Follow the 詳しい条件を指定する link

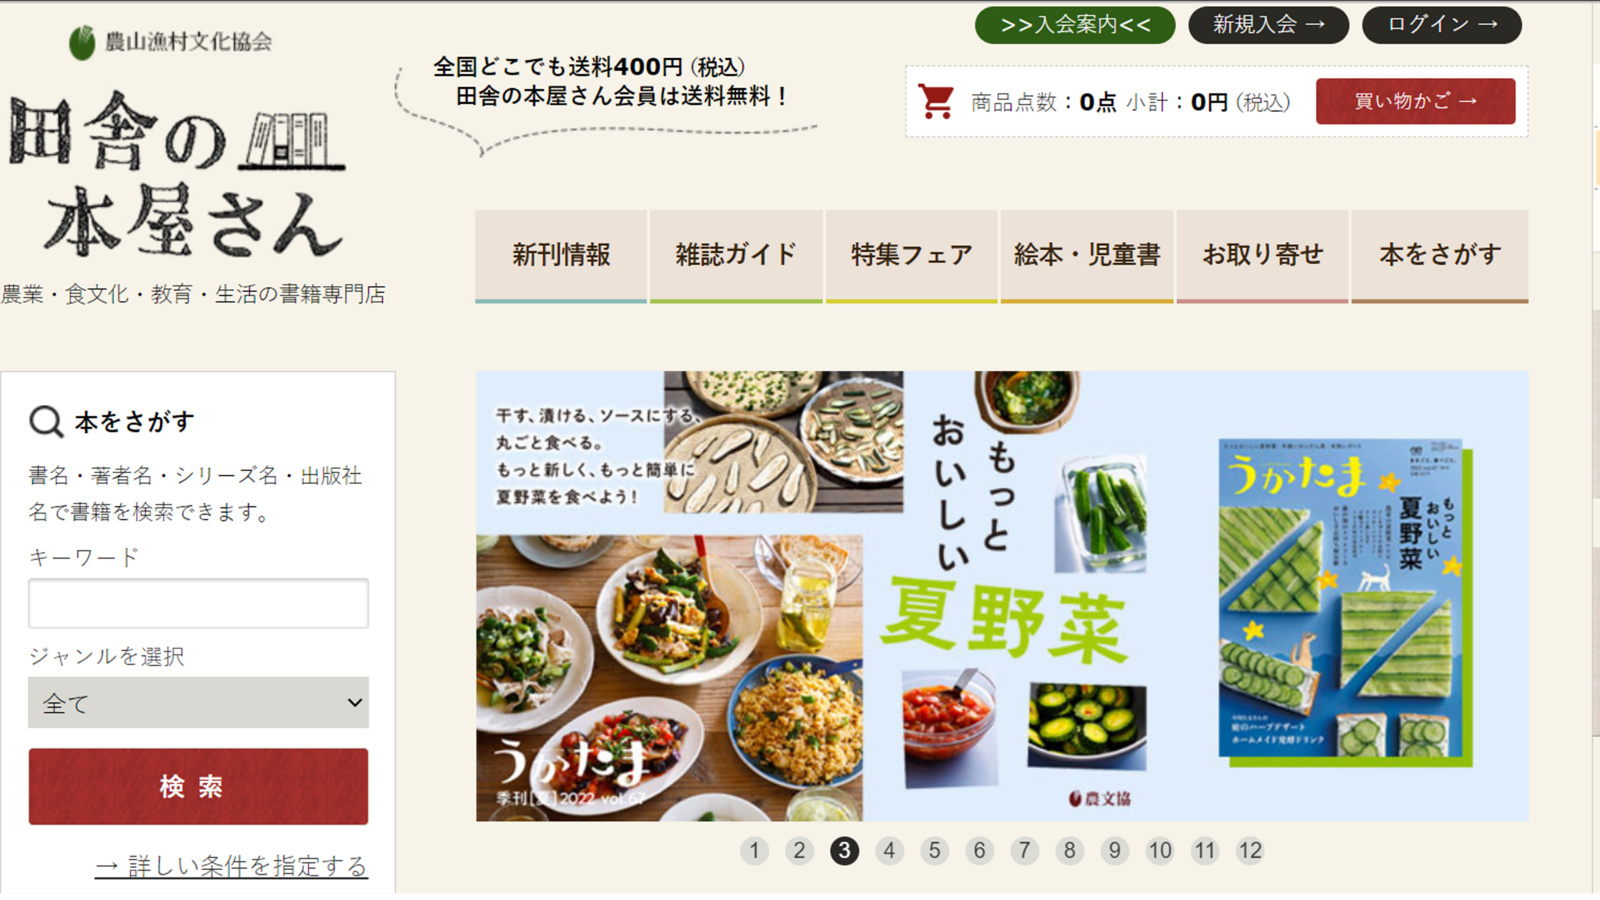point(231,866)
